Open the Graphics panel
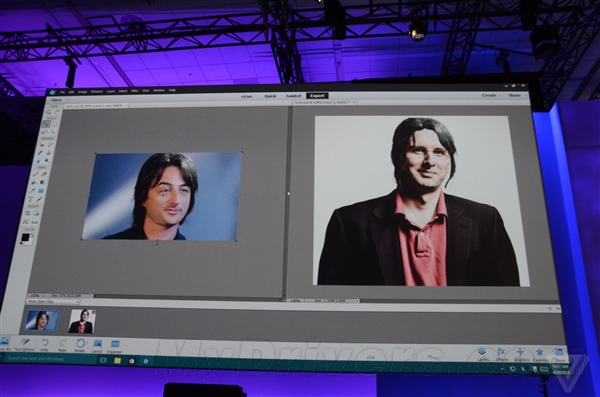The width and height of the screenshot is (600, 397). 520,355
